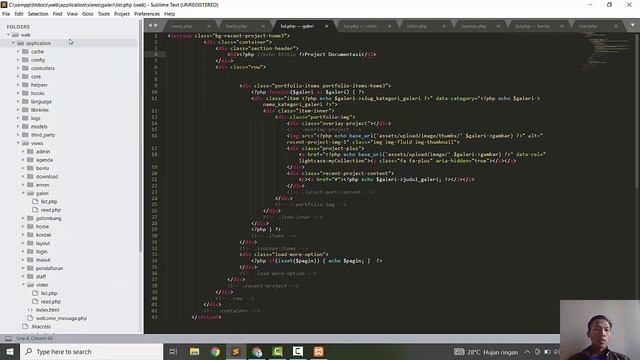Open the Preferences menu
Viewport: 640px width, 360px height.
pyautogui.click(x=147, y=13)
